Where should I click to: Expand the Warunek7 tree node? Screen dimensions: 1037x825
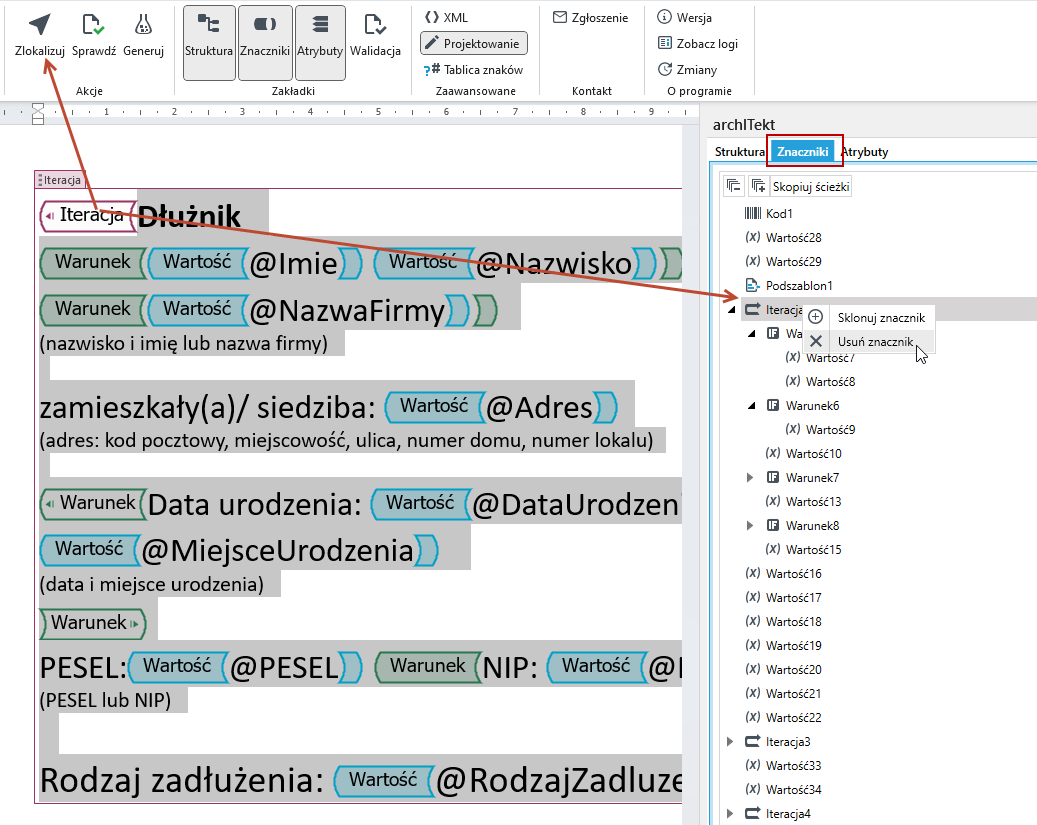[750, 478]
